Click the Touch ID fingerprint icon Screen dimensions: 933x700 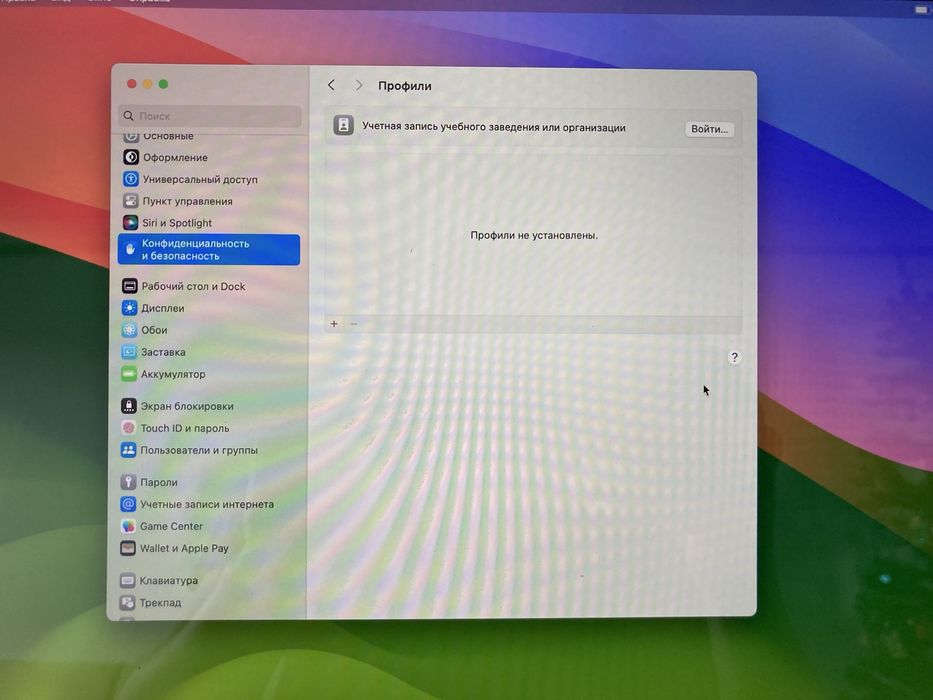coord(129,428)
